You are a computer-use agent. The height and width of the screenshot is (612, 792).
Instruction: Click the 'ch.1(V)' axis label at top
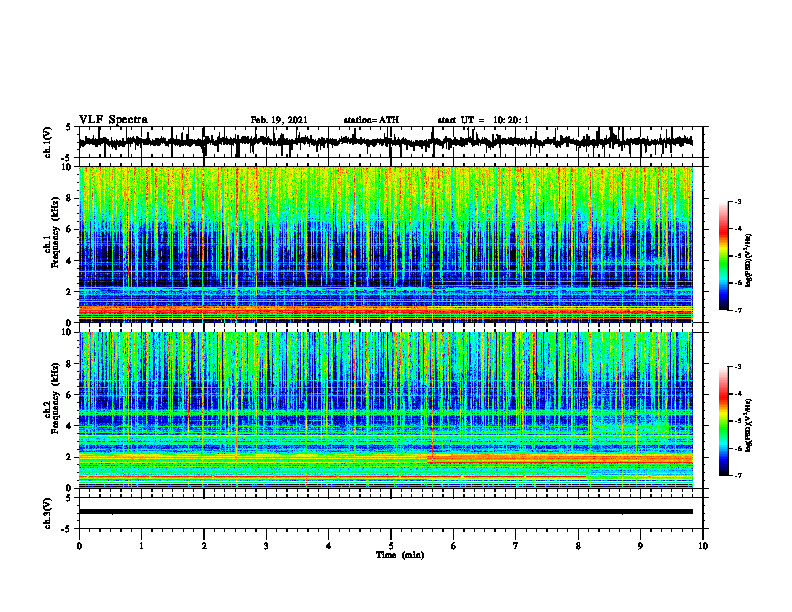pyautogui.click(x=48, y=142)
